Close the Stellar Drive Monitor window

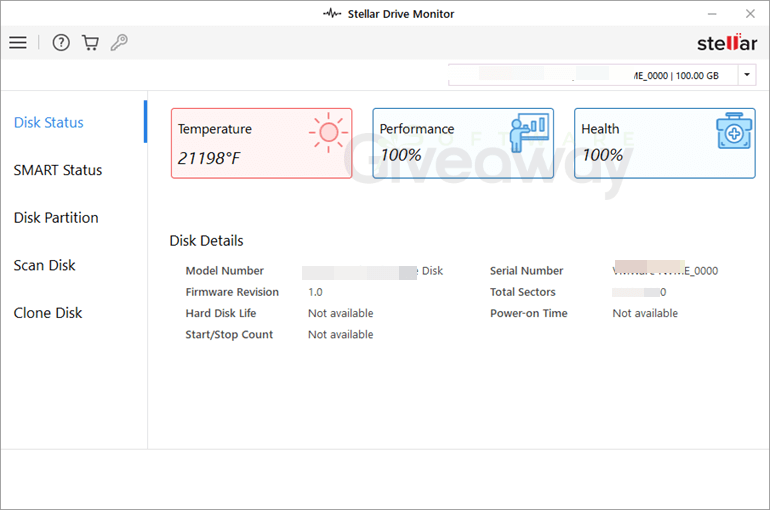pos(750,14)
